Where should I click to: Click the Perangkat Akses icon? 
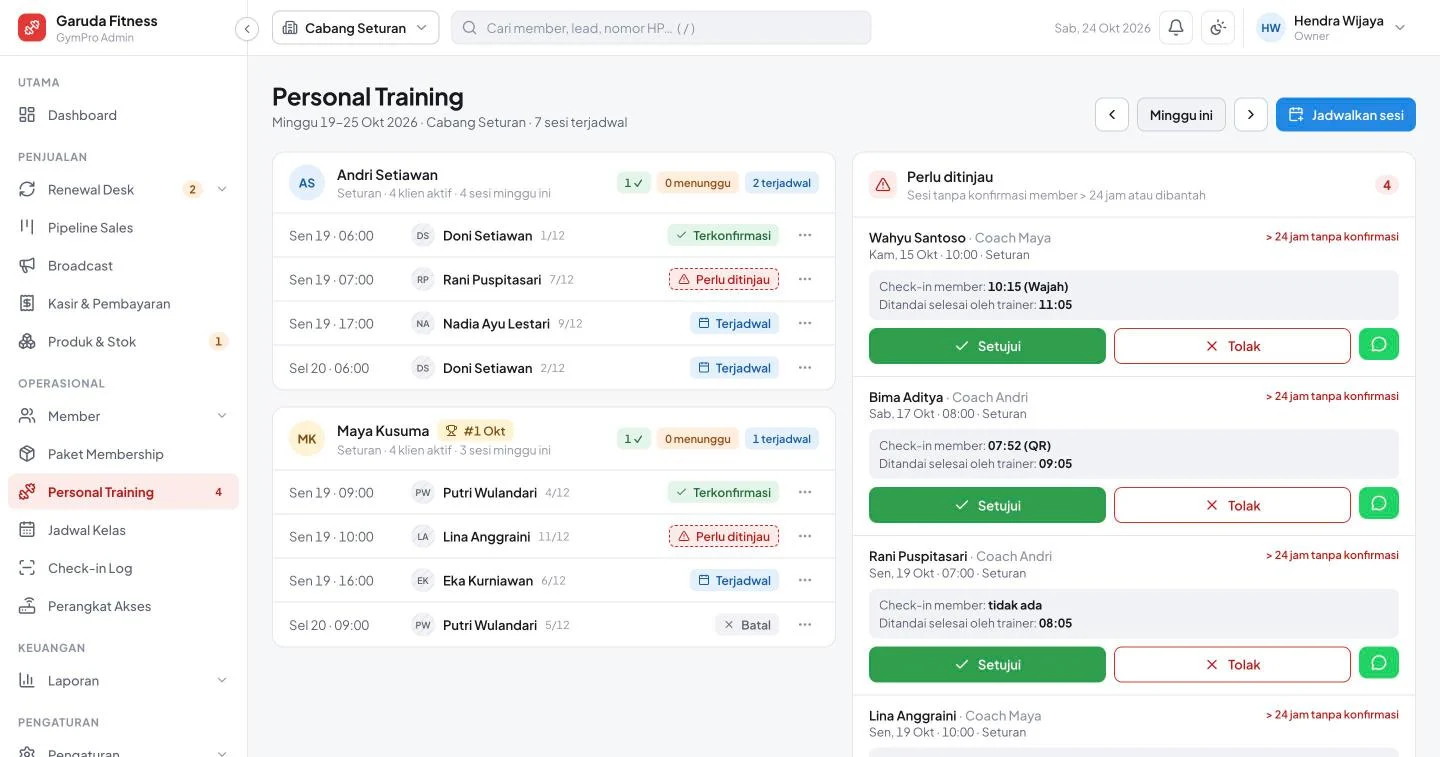(27, 606)
